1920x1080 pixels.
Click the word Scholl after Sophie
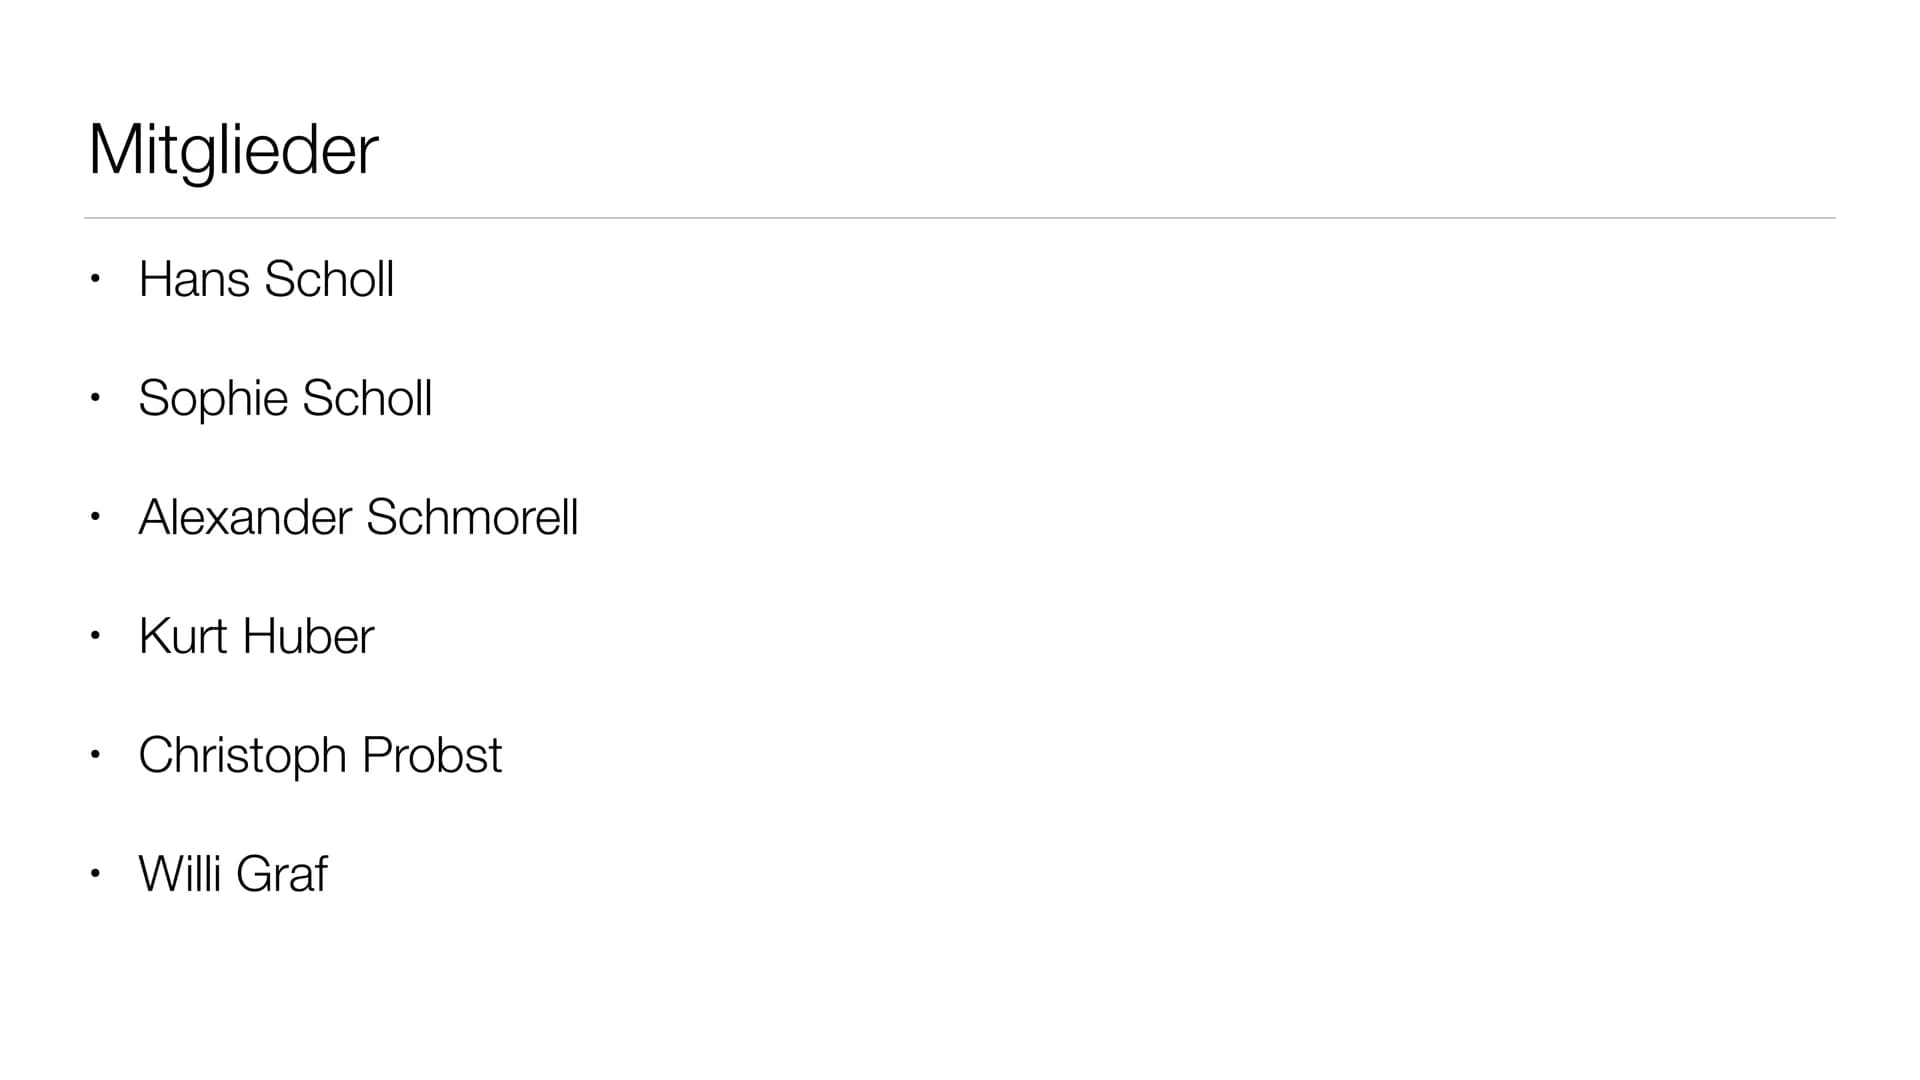(367, 398)
